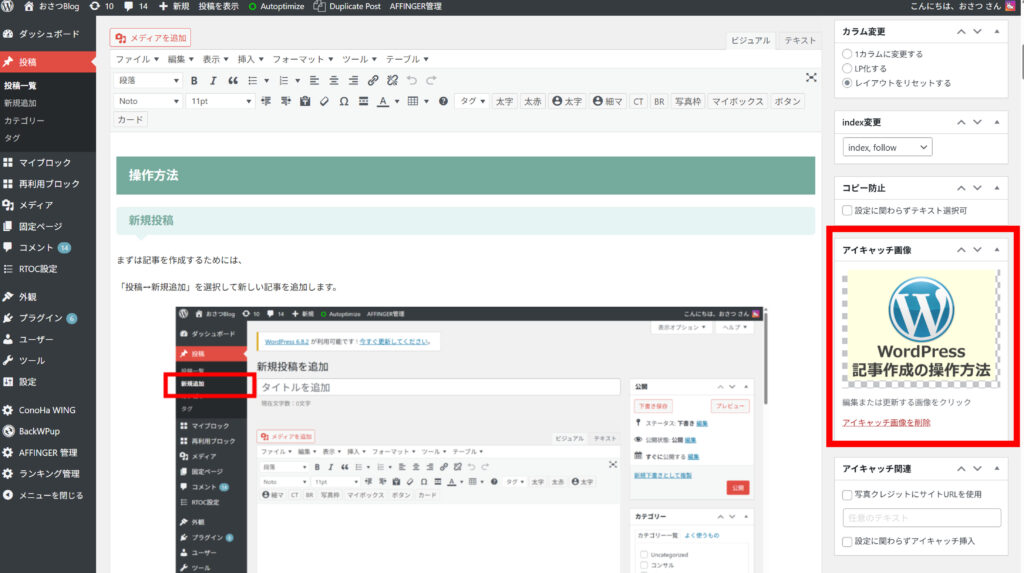Insert special character with omega icon
Image resolution: width=1024 pixels, height=573 pixels.
click(x=344, y=101)
